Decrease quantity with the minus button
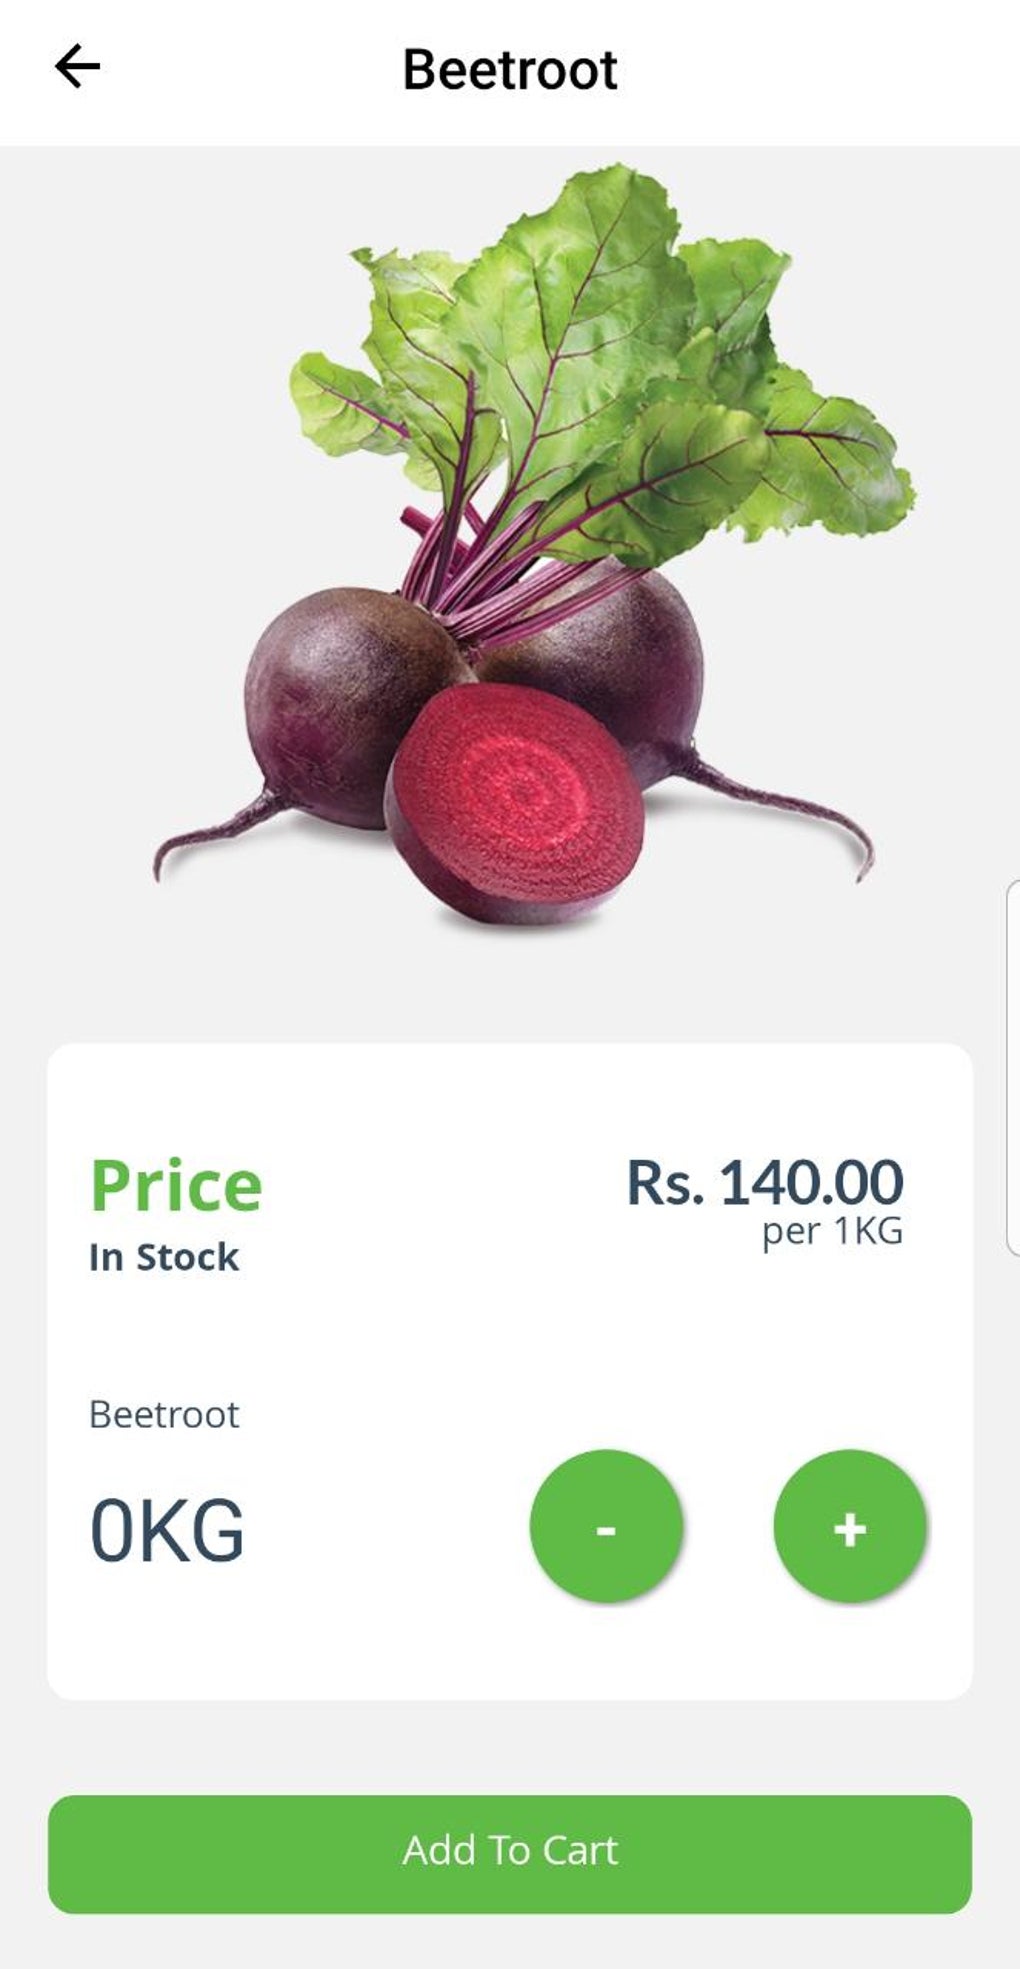This screenshot has height=1969, width=1020. [606, 1527]
